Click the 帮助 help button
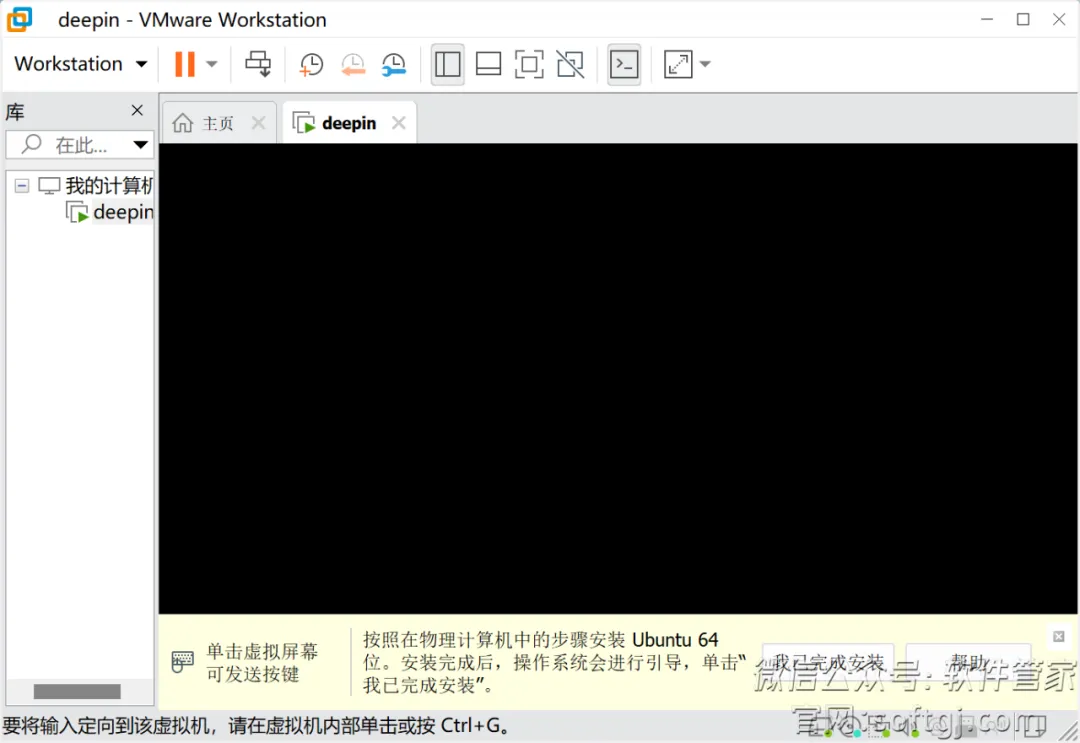 click(x=968, y=662)
